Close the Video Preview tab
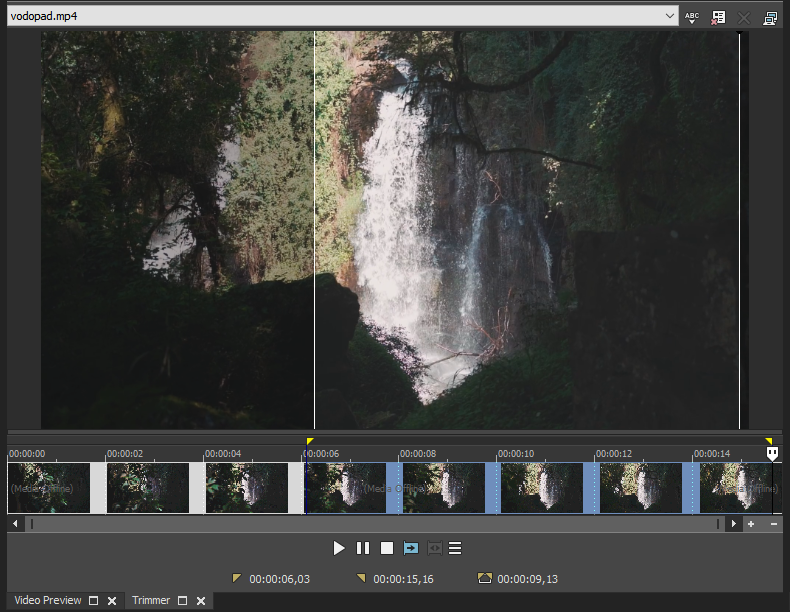 112,601
